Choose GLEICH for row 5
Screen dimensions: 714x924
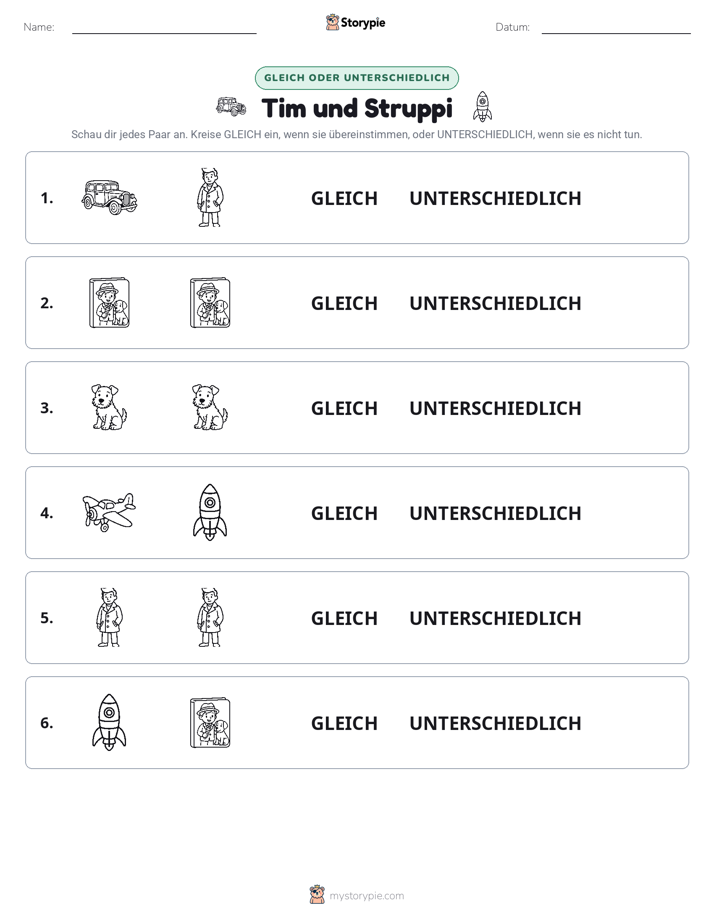coord(344,618)
